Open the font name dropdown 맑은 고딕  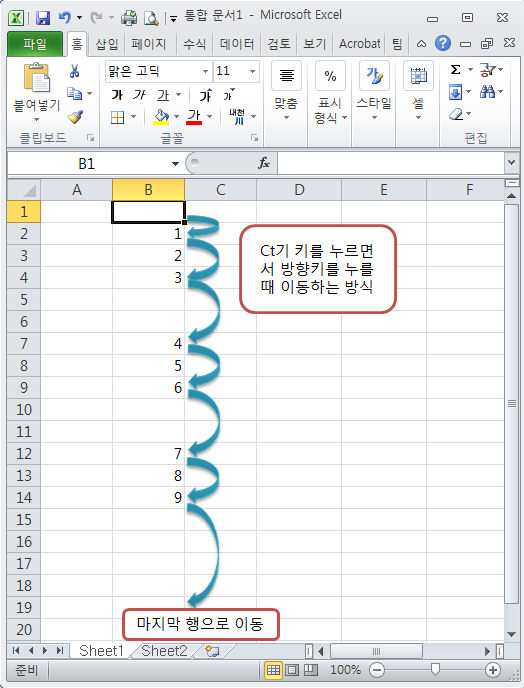click(205, 71)
